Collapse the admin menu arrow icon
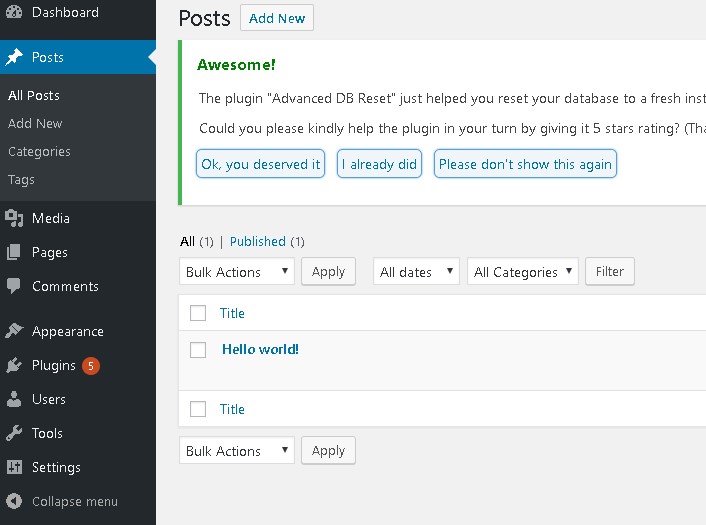706x525 pixels. pos(14,501)
